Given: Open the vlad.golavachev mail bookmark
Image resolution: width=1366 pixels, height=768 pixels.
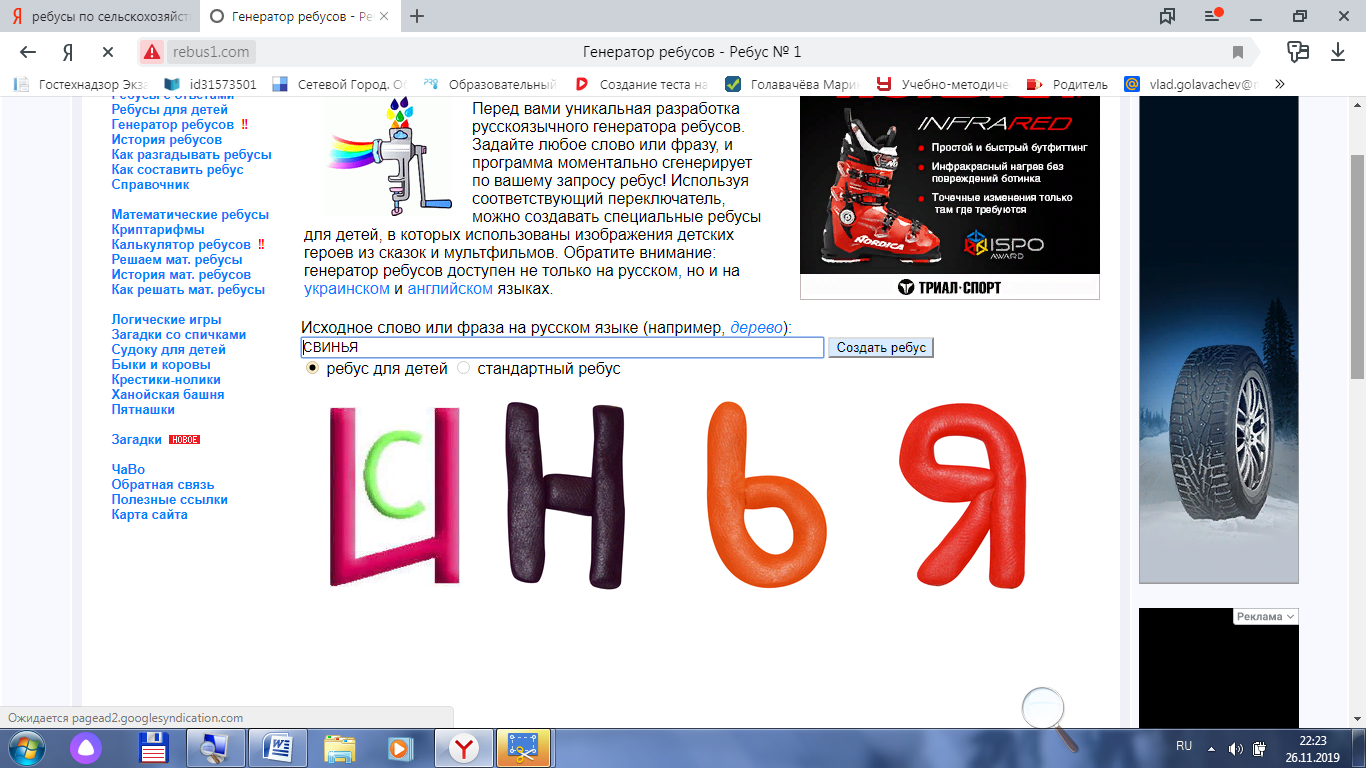Looking at the screenshot, I should [x=1192, y=84].
